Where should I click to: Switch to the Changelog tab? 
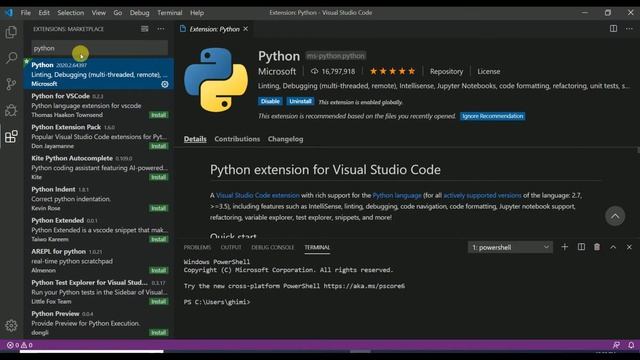285,139
